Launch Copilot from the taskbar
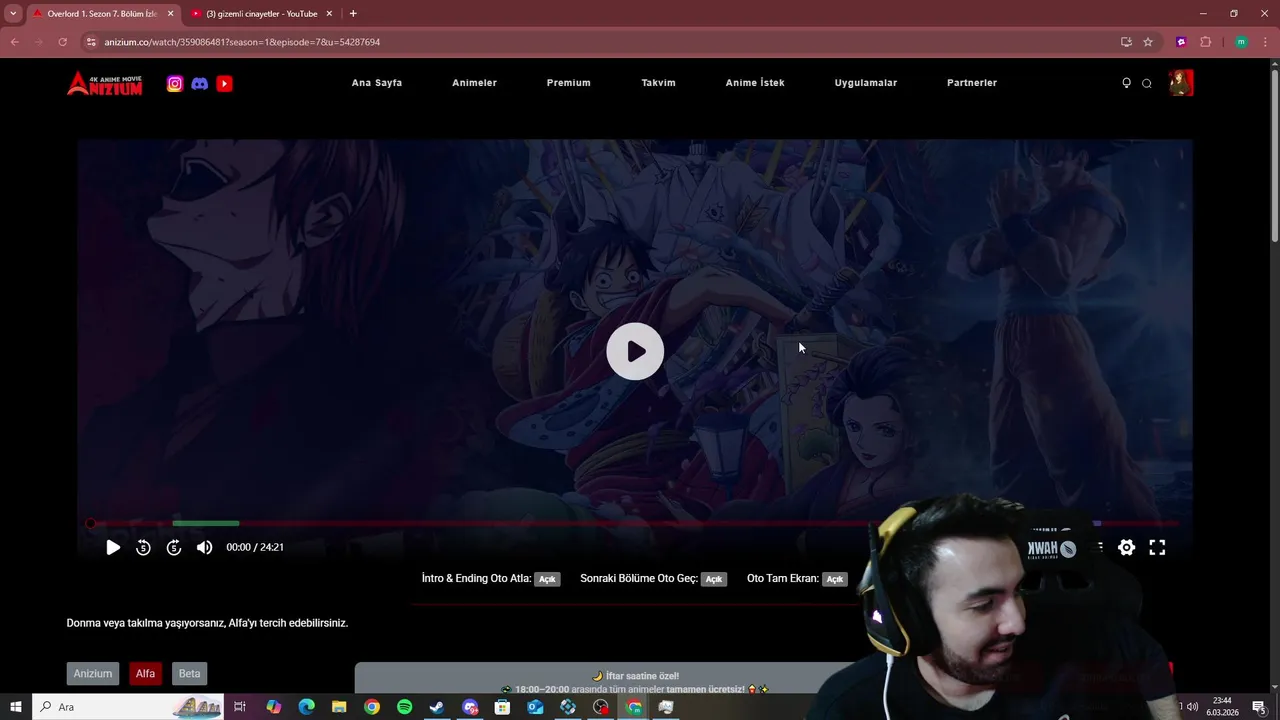The image size is (1280, 720). tap(274, 707)
